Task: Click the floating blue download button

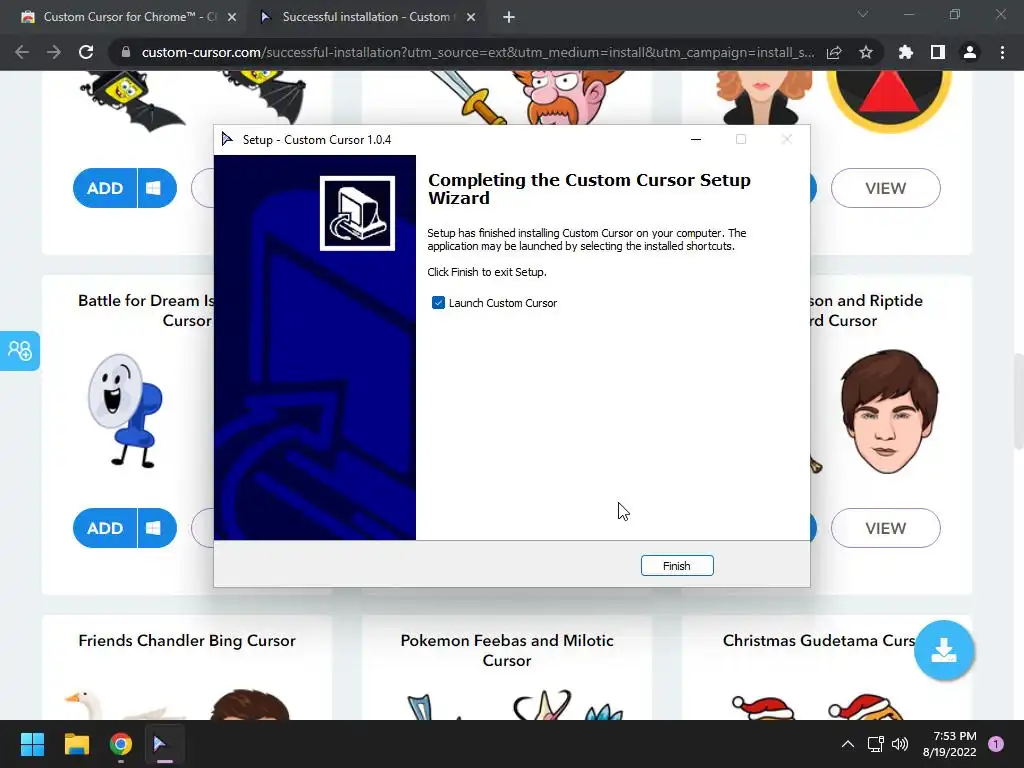Action: (944, 650)
